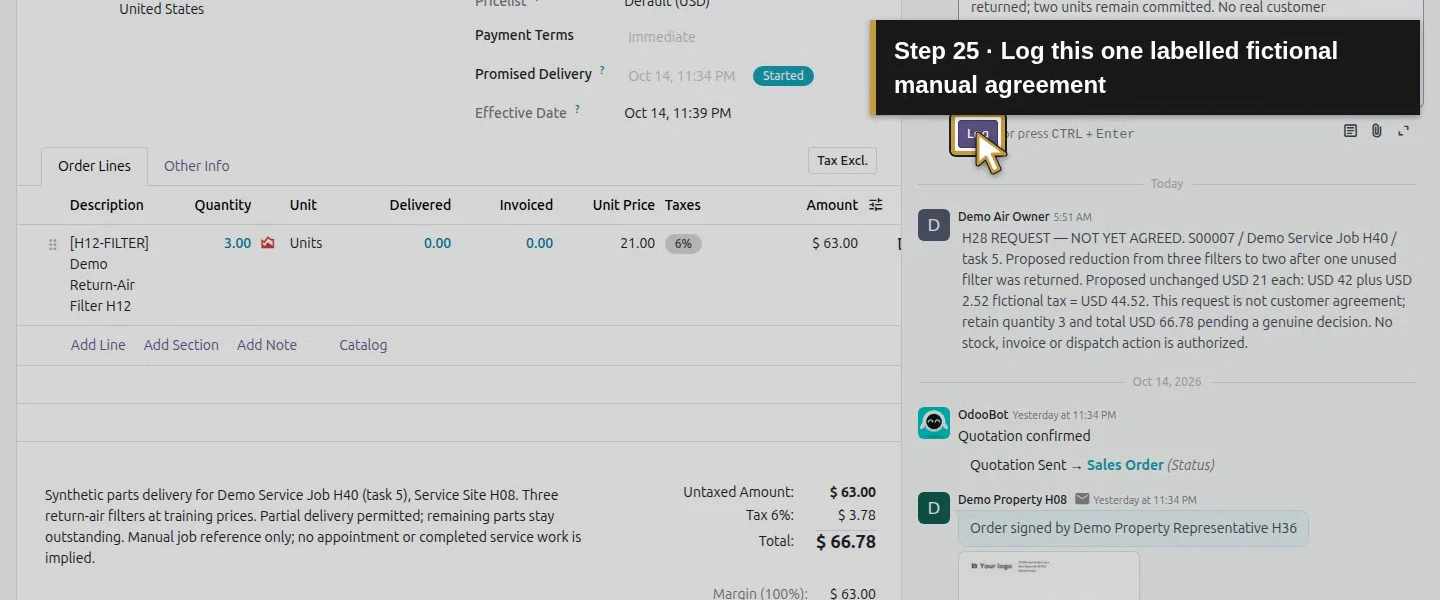Open the signed order attachment thumbnail
This screenshot has height=600, width=1440.
pos(1049,576)
